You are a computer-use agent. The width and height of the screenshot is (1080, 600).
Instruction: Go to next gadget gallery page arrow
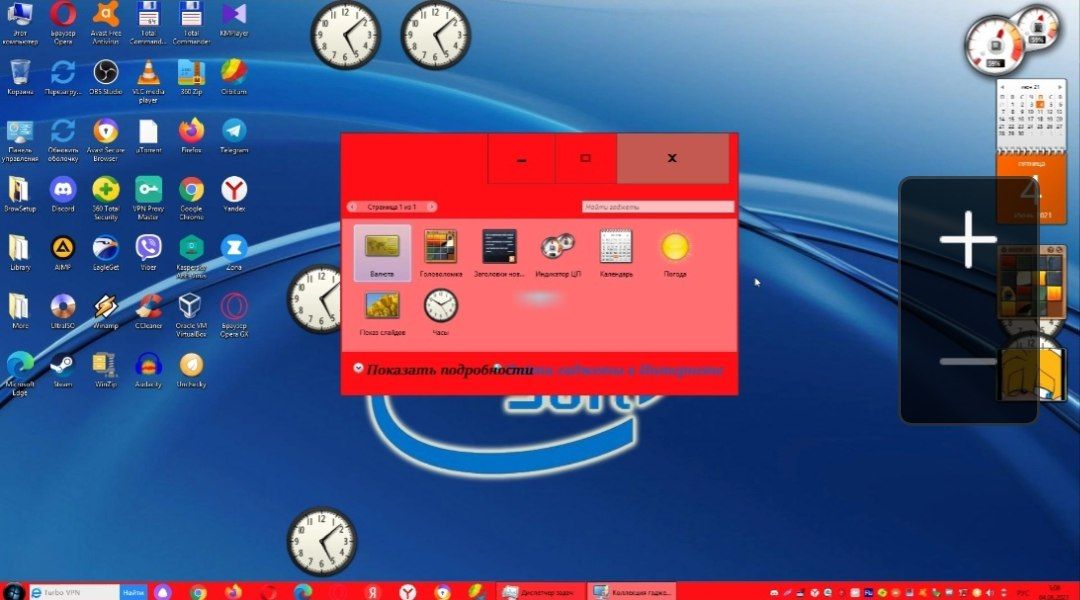click(431, 207)
